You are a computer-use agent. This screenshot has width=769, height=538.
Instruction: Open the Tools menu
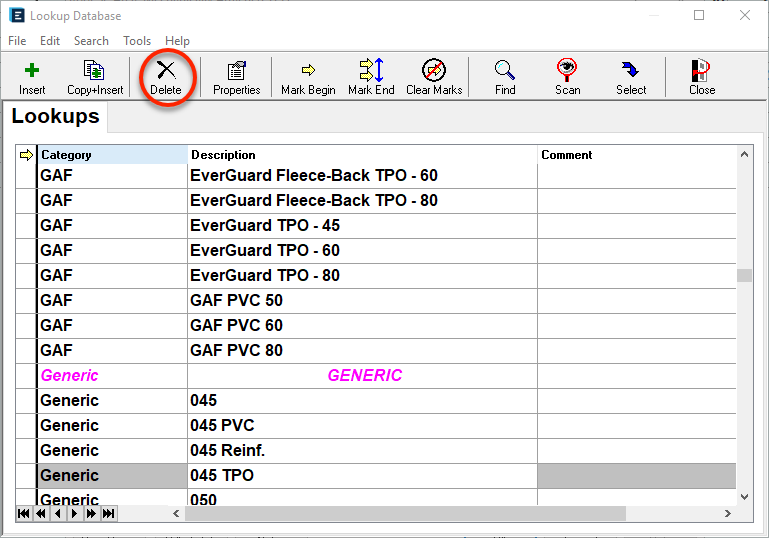tap(137, 41)
